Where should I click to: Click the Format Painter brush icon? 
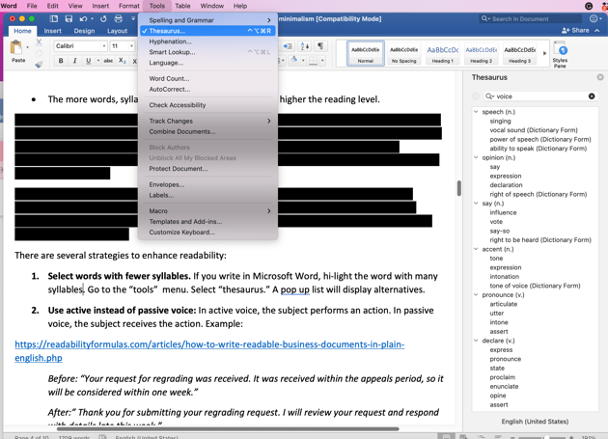click(x=39, y=64)
